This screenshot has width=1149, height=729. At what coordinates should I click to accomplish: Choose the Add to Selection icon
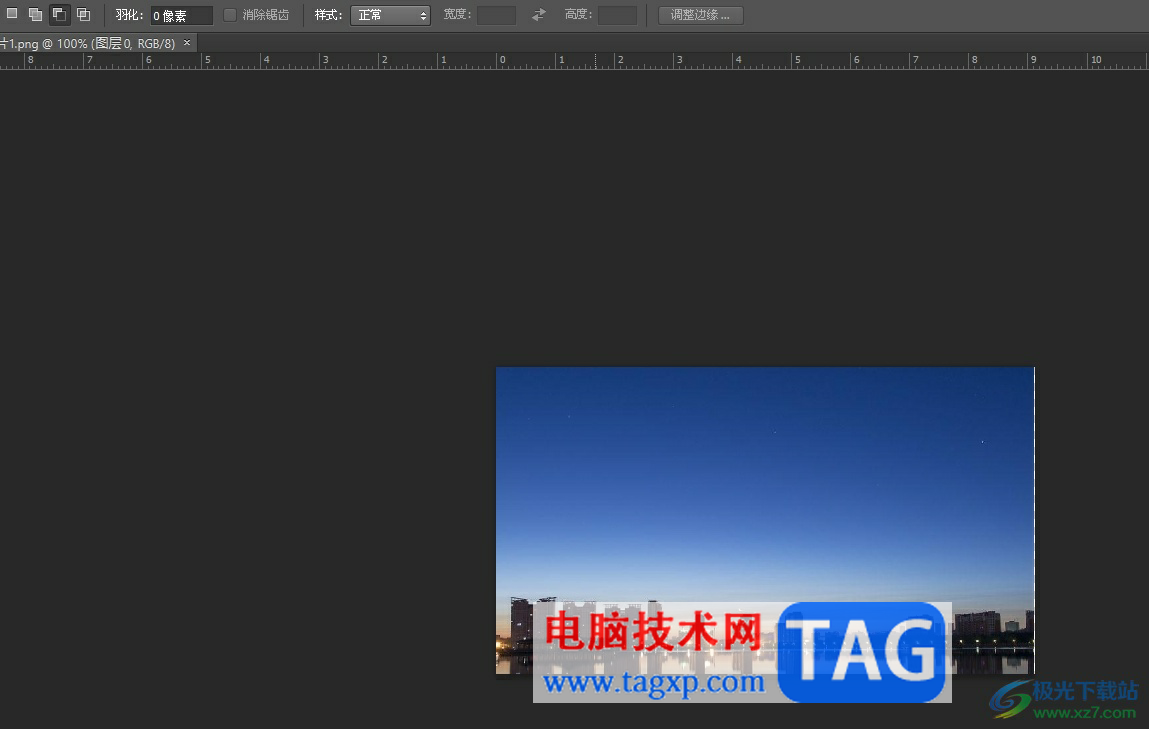[35, 15]
